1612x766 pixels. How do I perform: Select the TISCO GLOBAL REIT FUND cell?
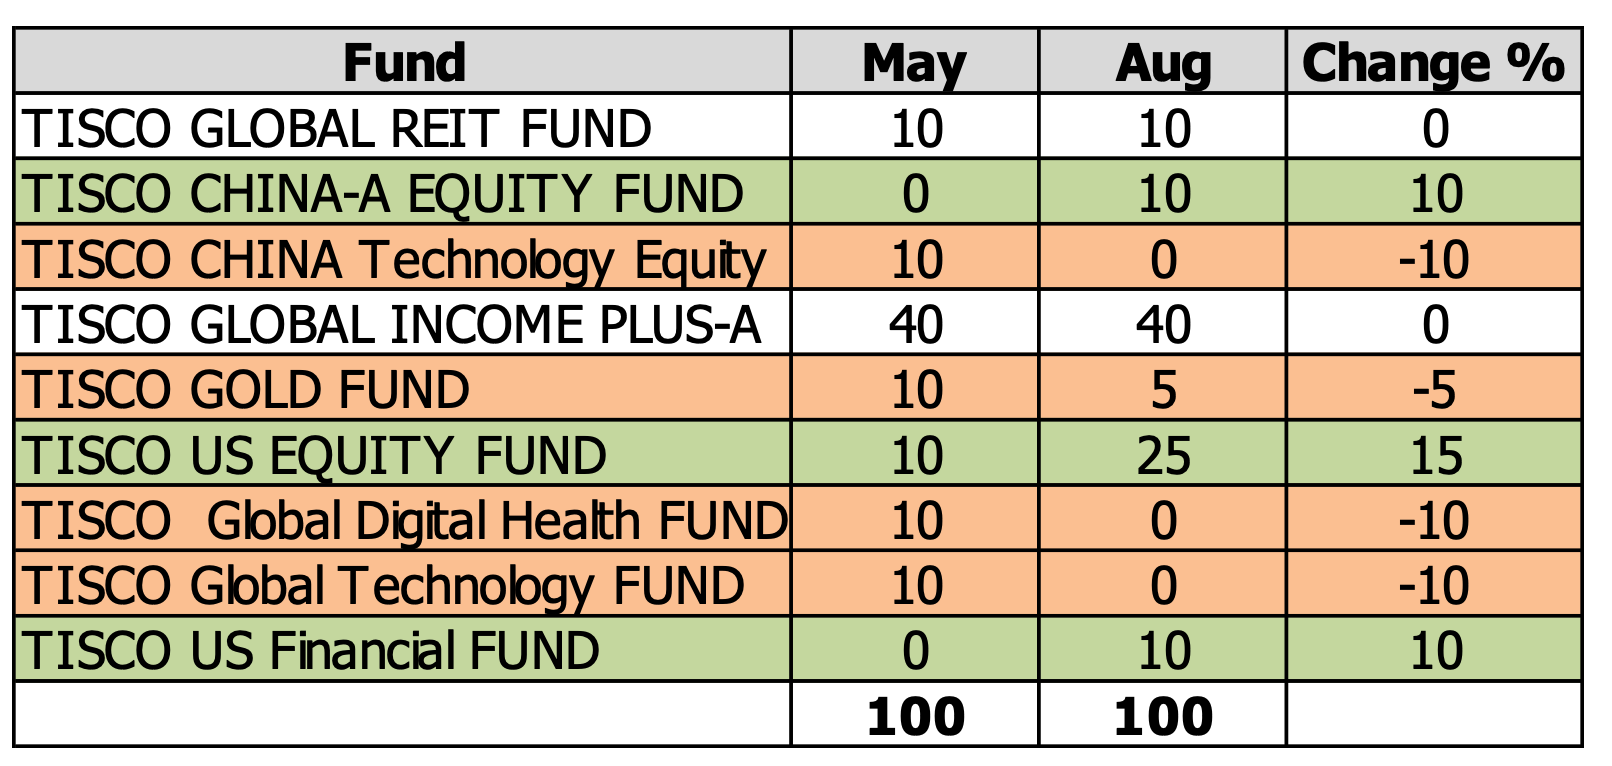(x=337, y=129)
